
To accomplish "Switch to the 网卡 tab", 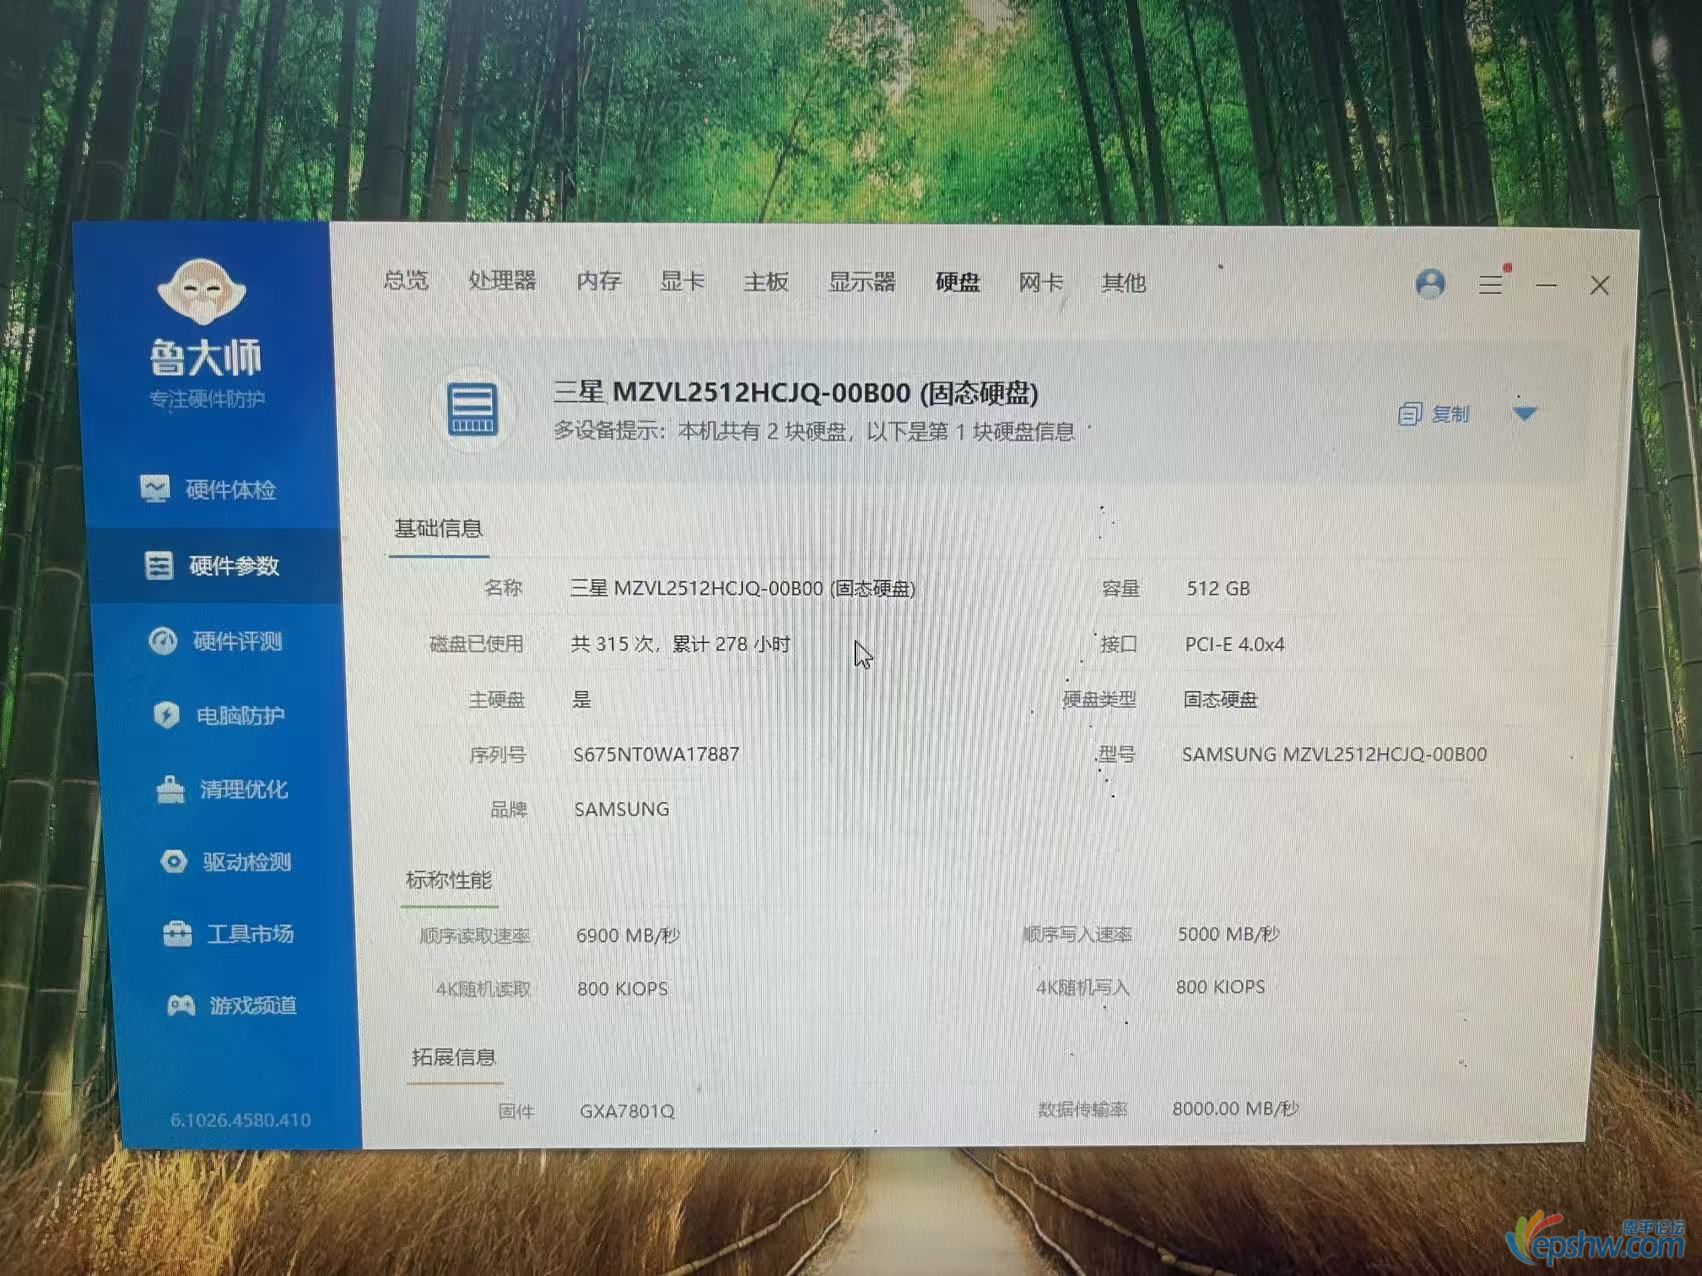I will click(x=1041, y=283).
